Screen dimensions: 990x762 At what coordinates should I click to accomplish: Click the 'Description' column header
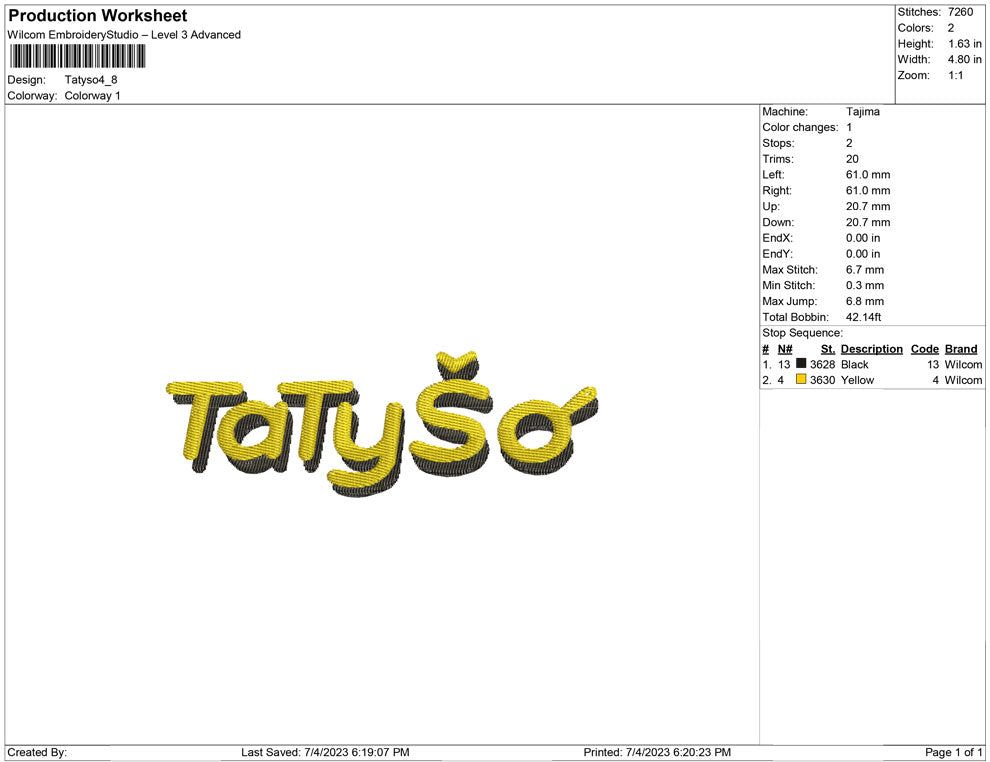coord(871,349)
